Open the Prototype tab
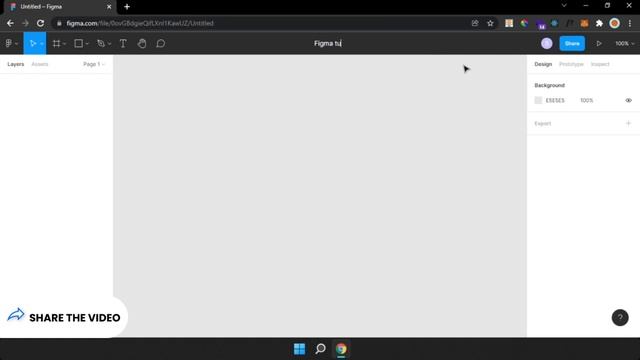Screen dimensions: 640x360 point(571,64)
